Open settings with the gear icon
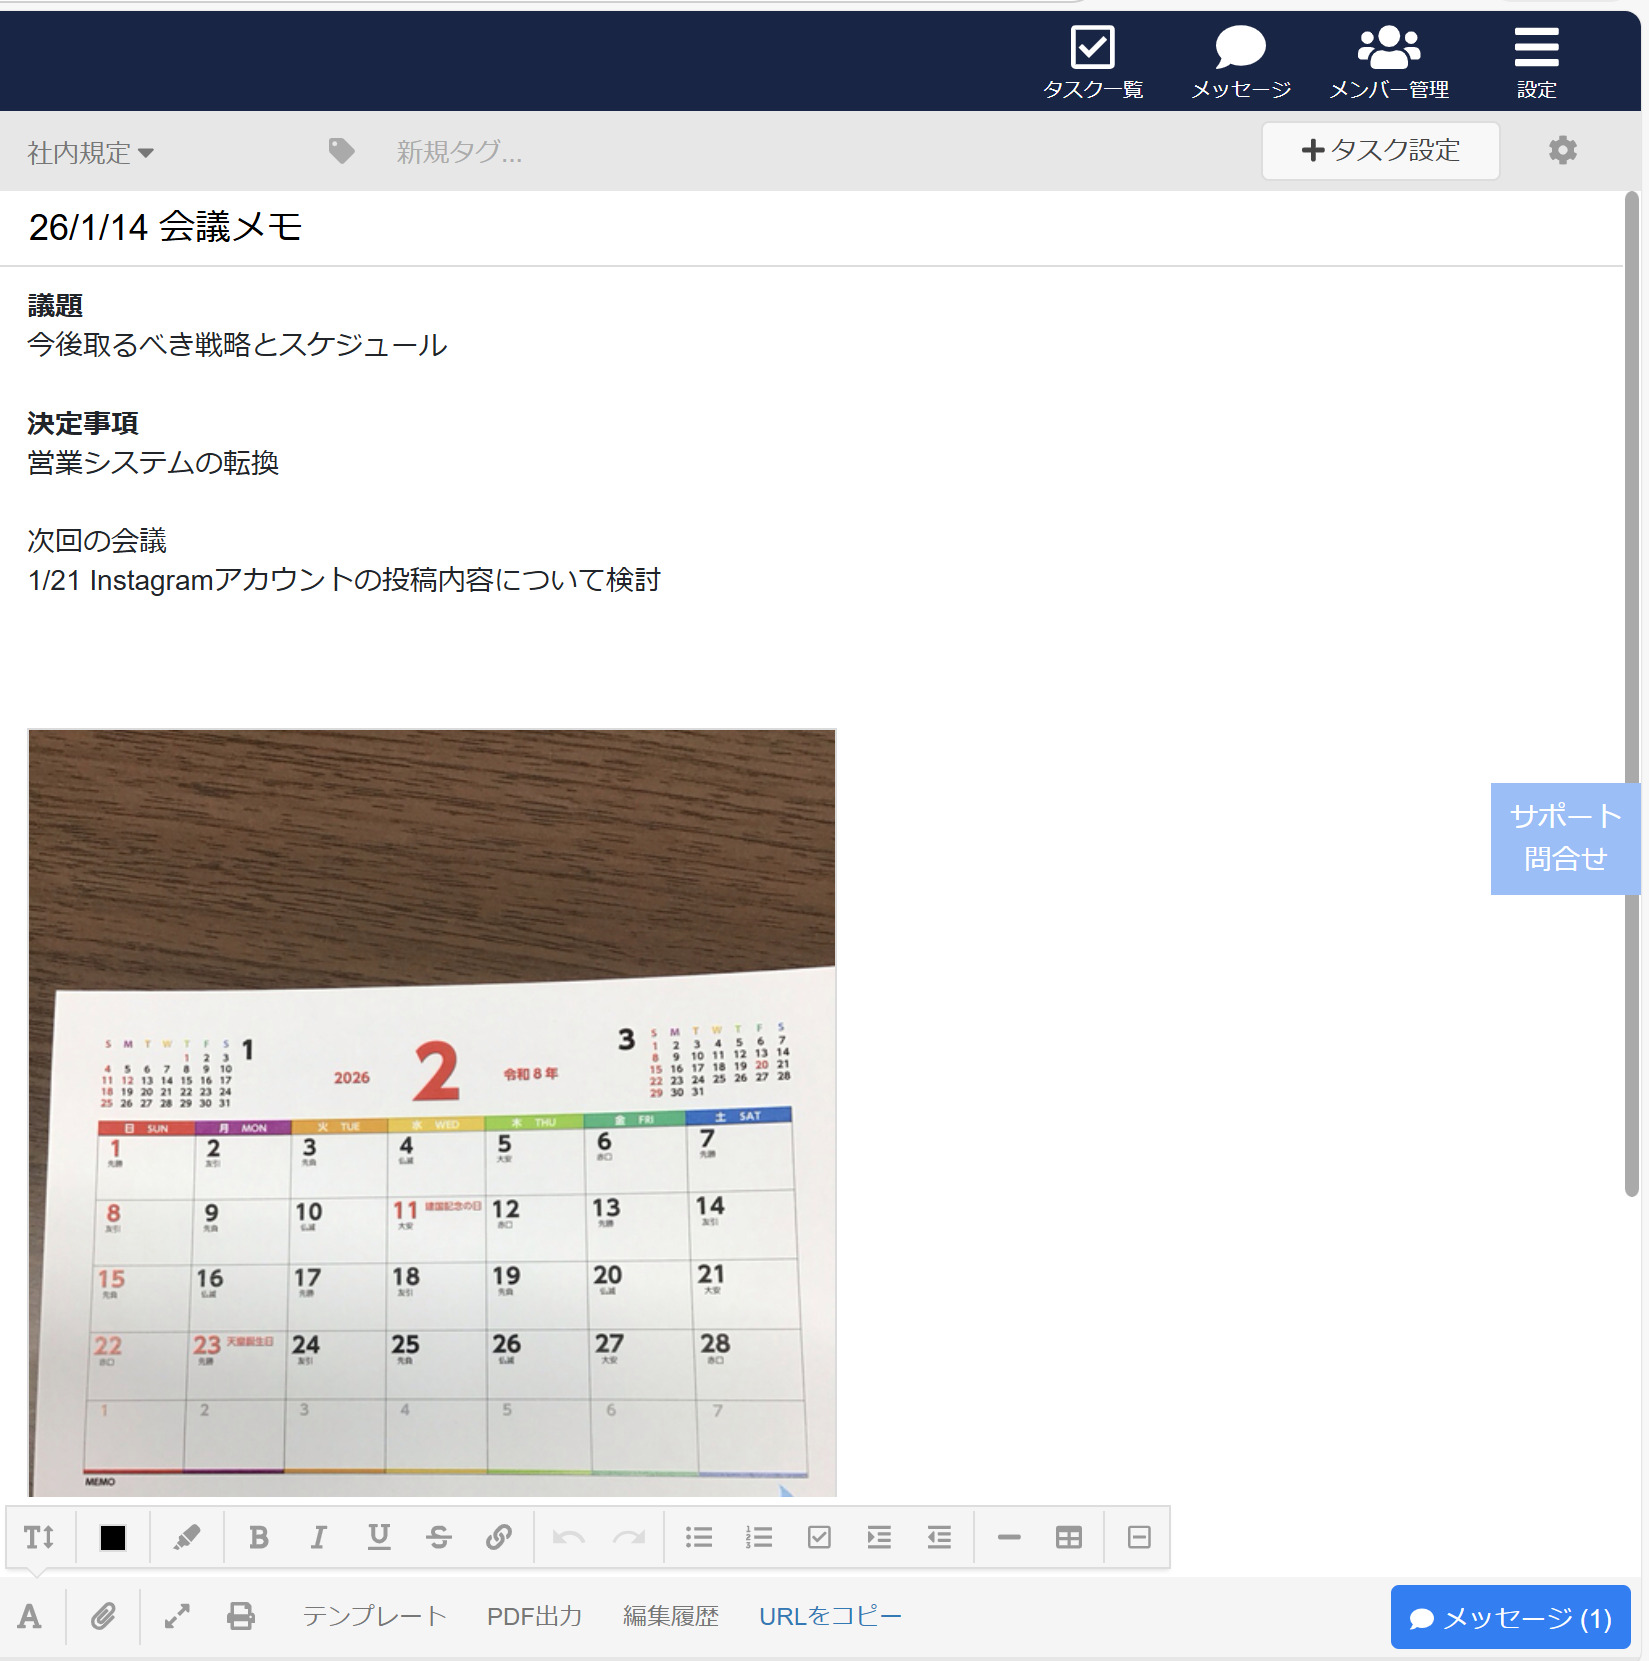 click(1562, 151)
